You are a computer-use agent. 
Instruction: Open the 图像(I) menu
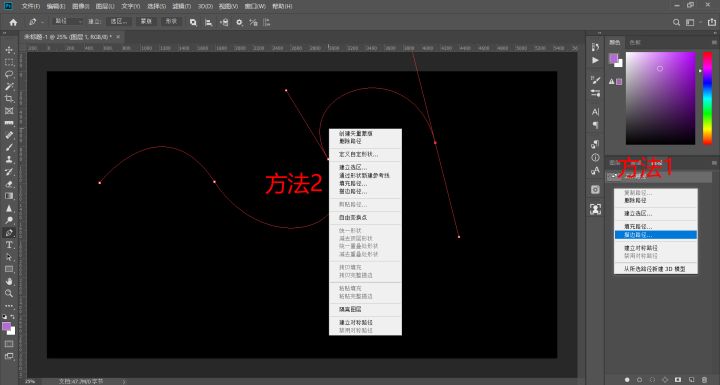81,6
